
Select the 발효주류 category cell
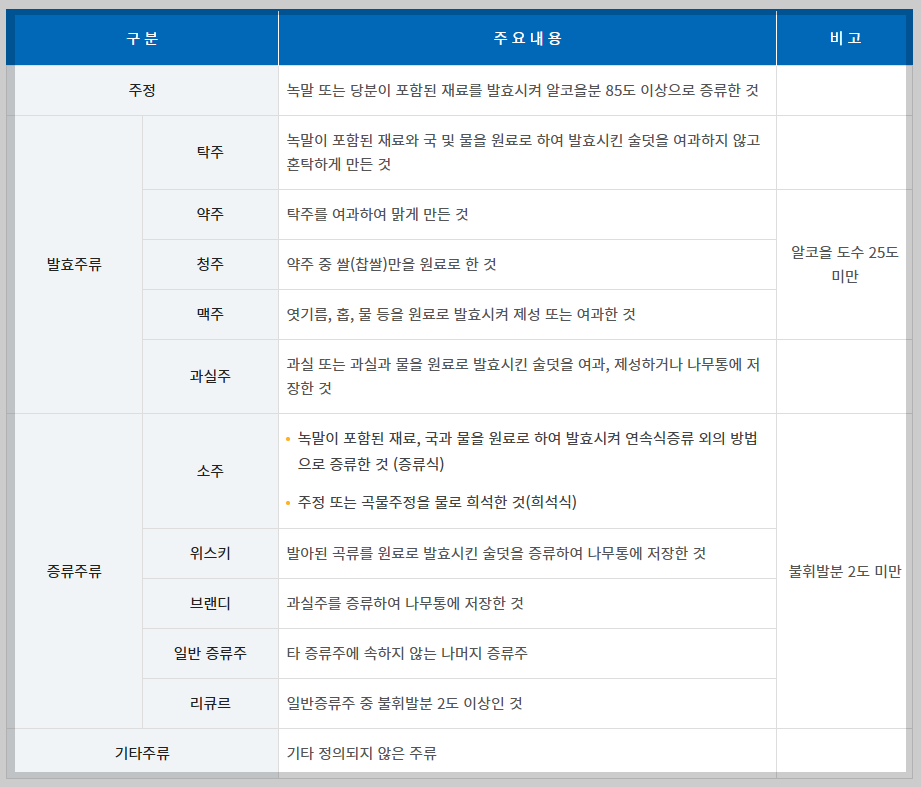pyautogui.click(x=75, y=263)
